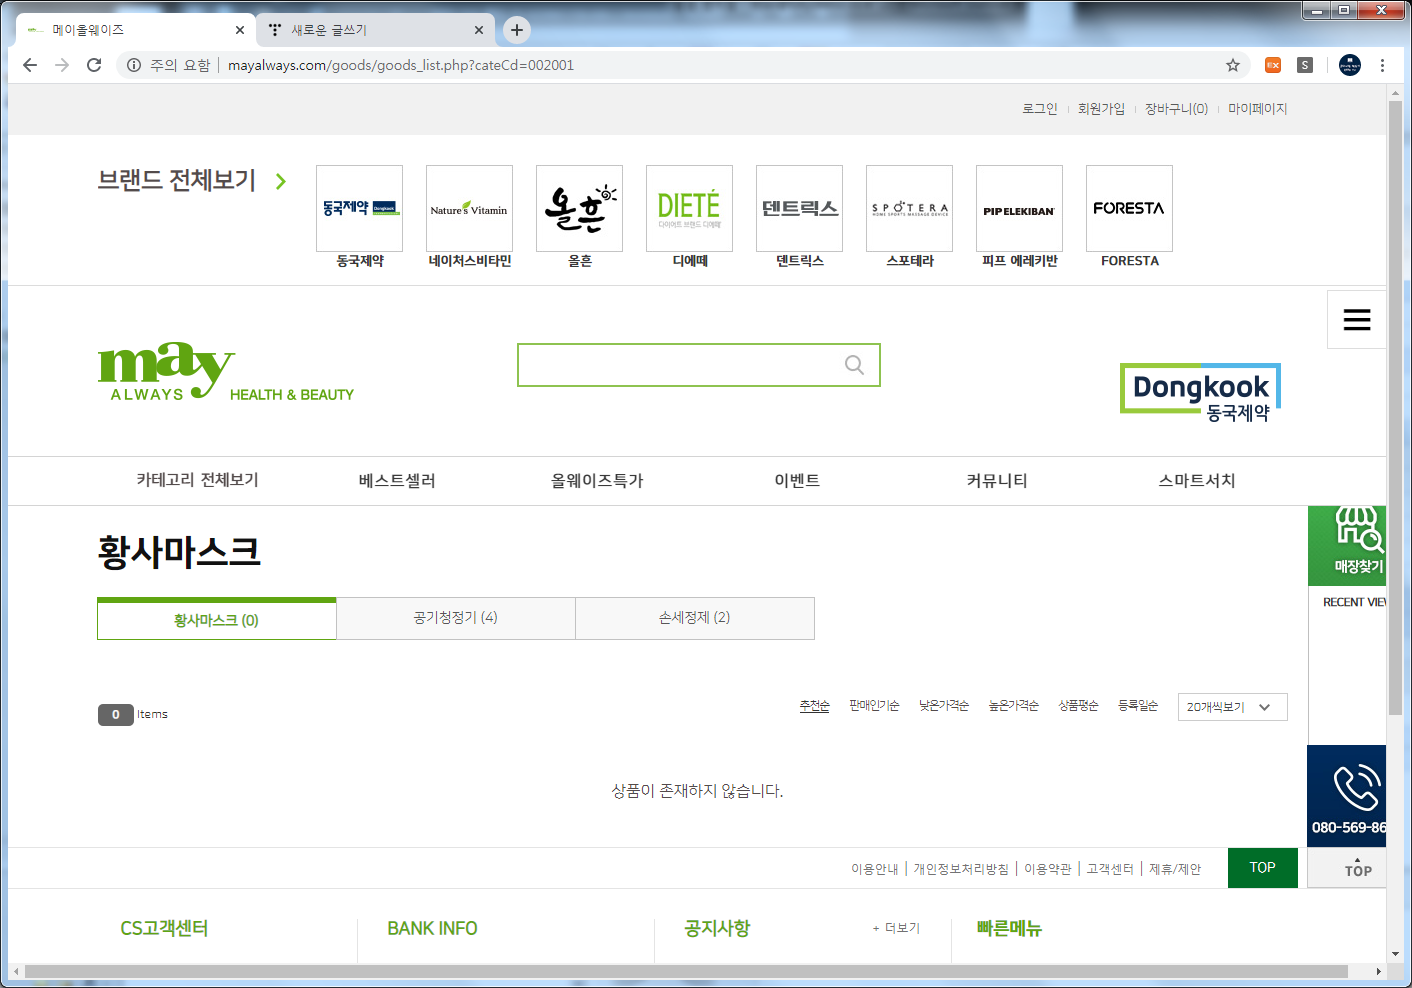Select the DIETE brand logo
Screen dimensions: 1412x988
tap(689, 208)
